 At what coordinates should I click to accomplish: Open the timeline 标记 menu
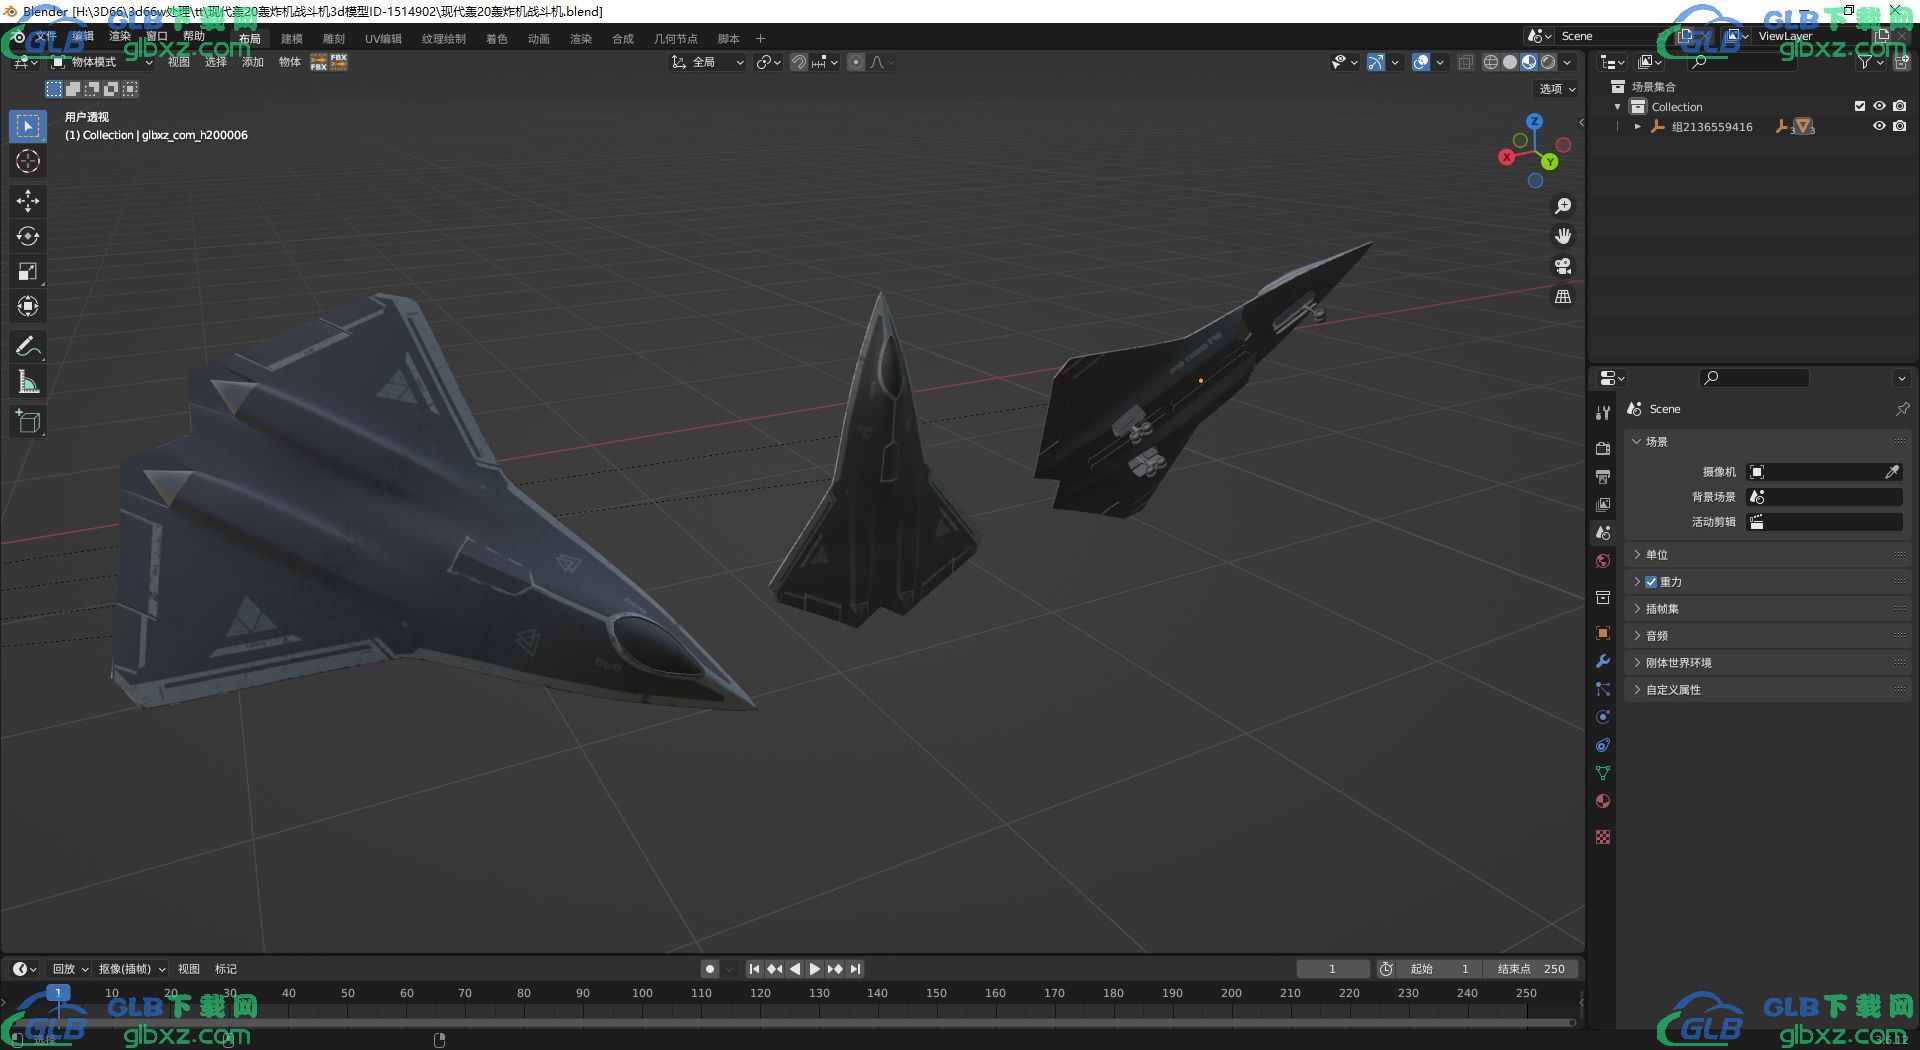click(226, 969)
